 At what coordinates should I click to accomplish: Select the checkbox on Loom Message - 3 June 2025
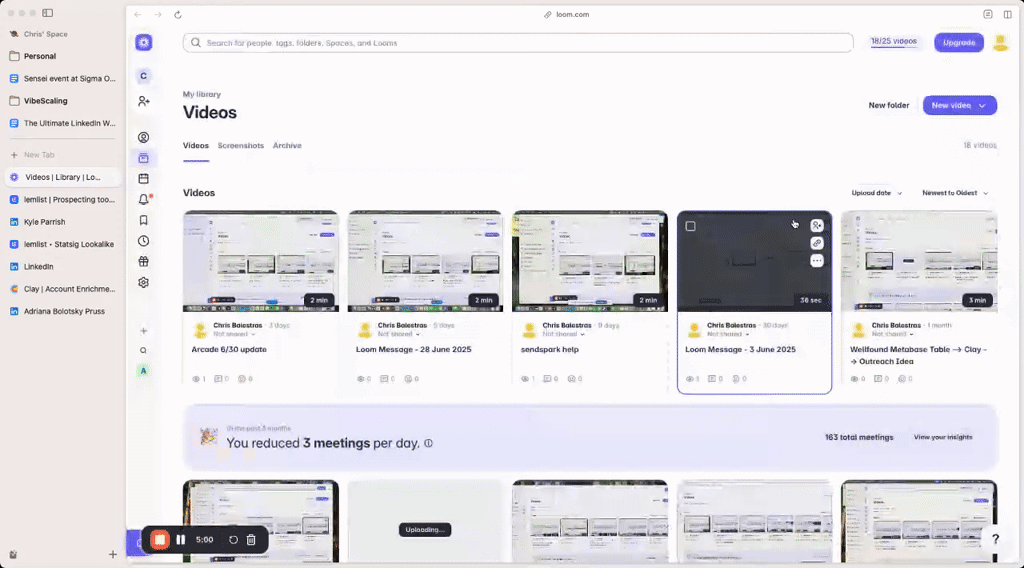pyautogui.click(x=691, y=226)
